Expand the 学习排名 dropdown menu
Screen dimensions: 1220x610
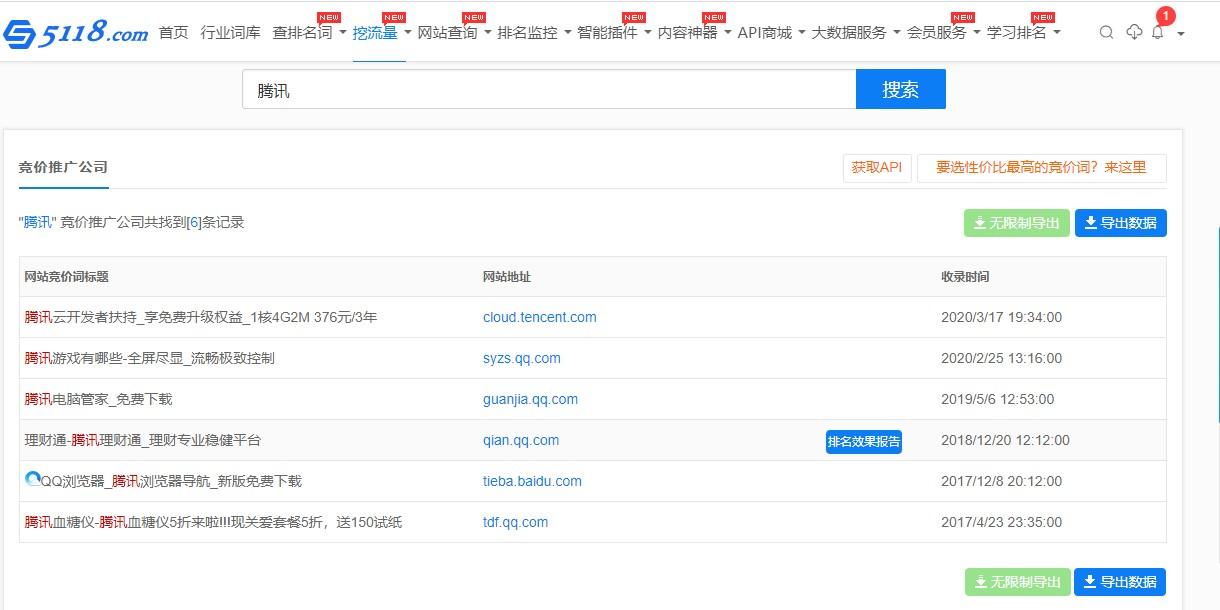(1024, 32)
